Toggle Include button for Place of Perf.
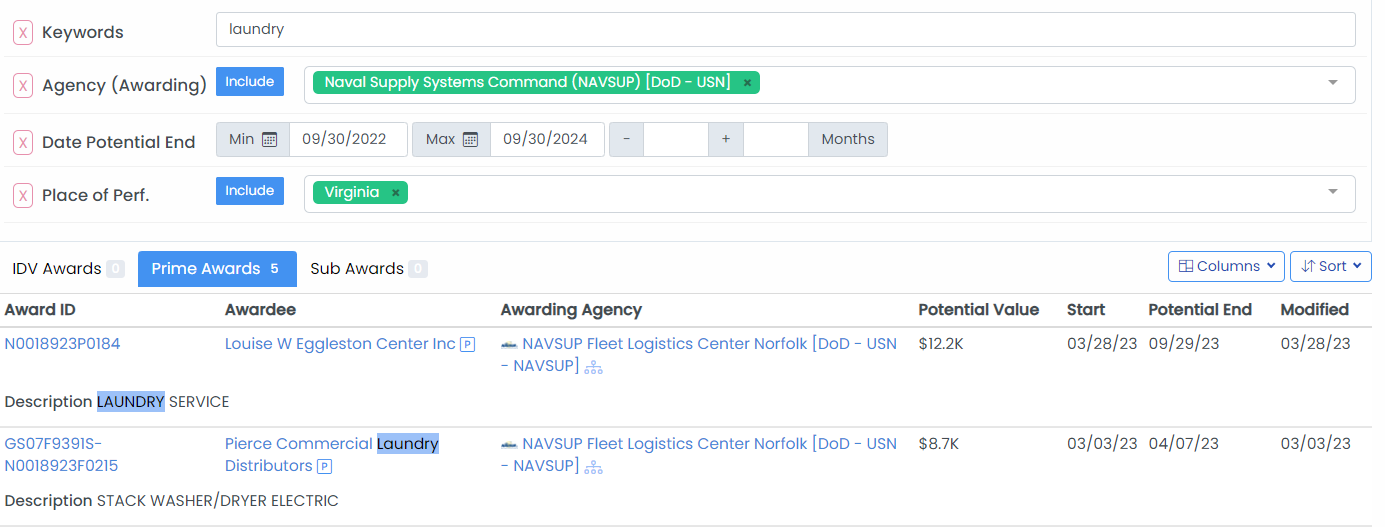 point(250,191)
